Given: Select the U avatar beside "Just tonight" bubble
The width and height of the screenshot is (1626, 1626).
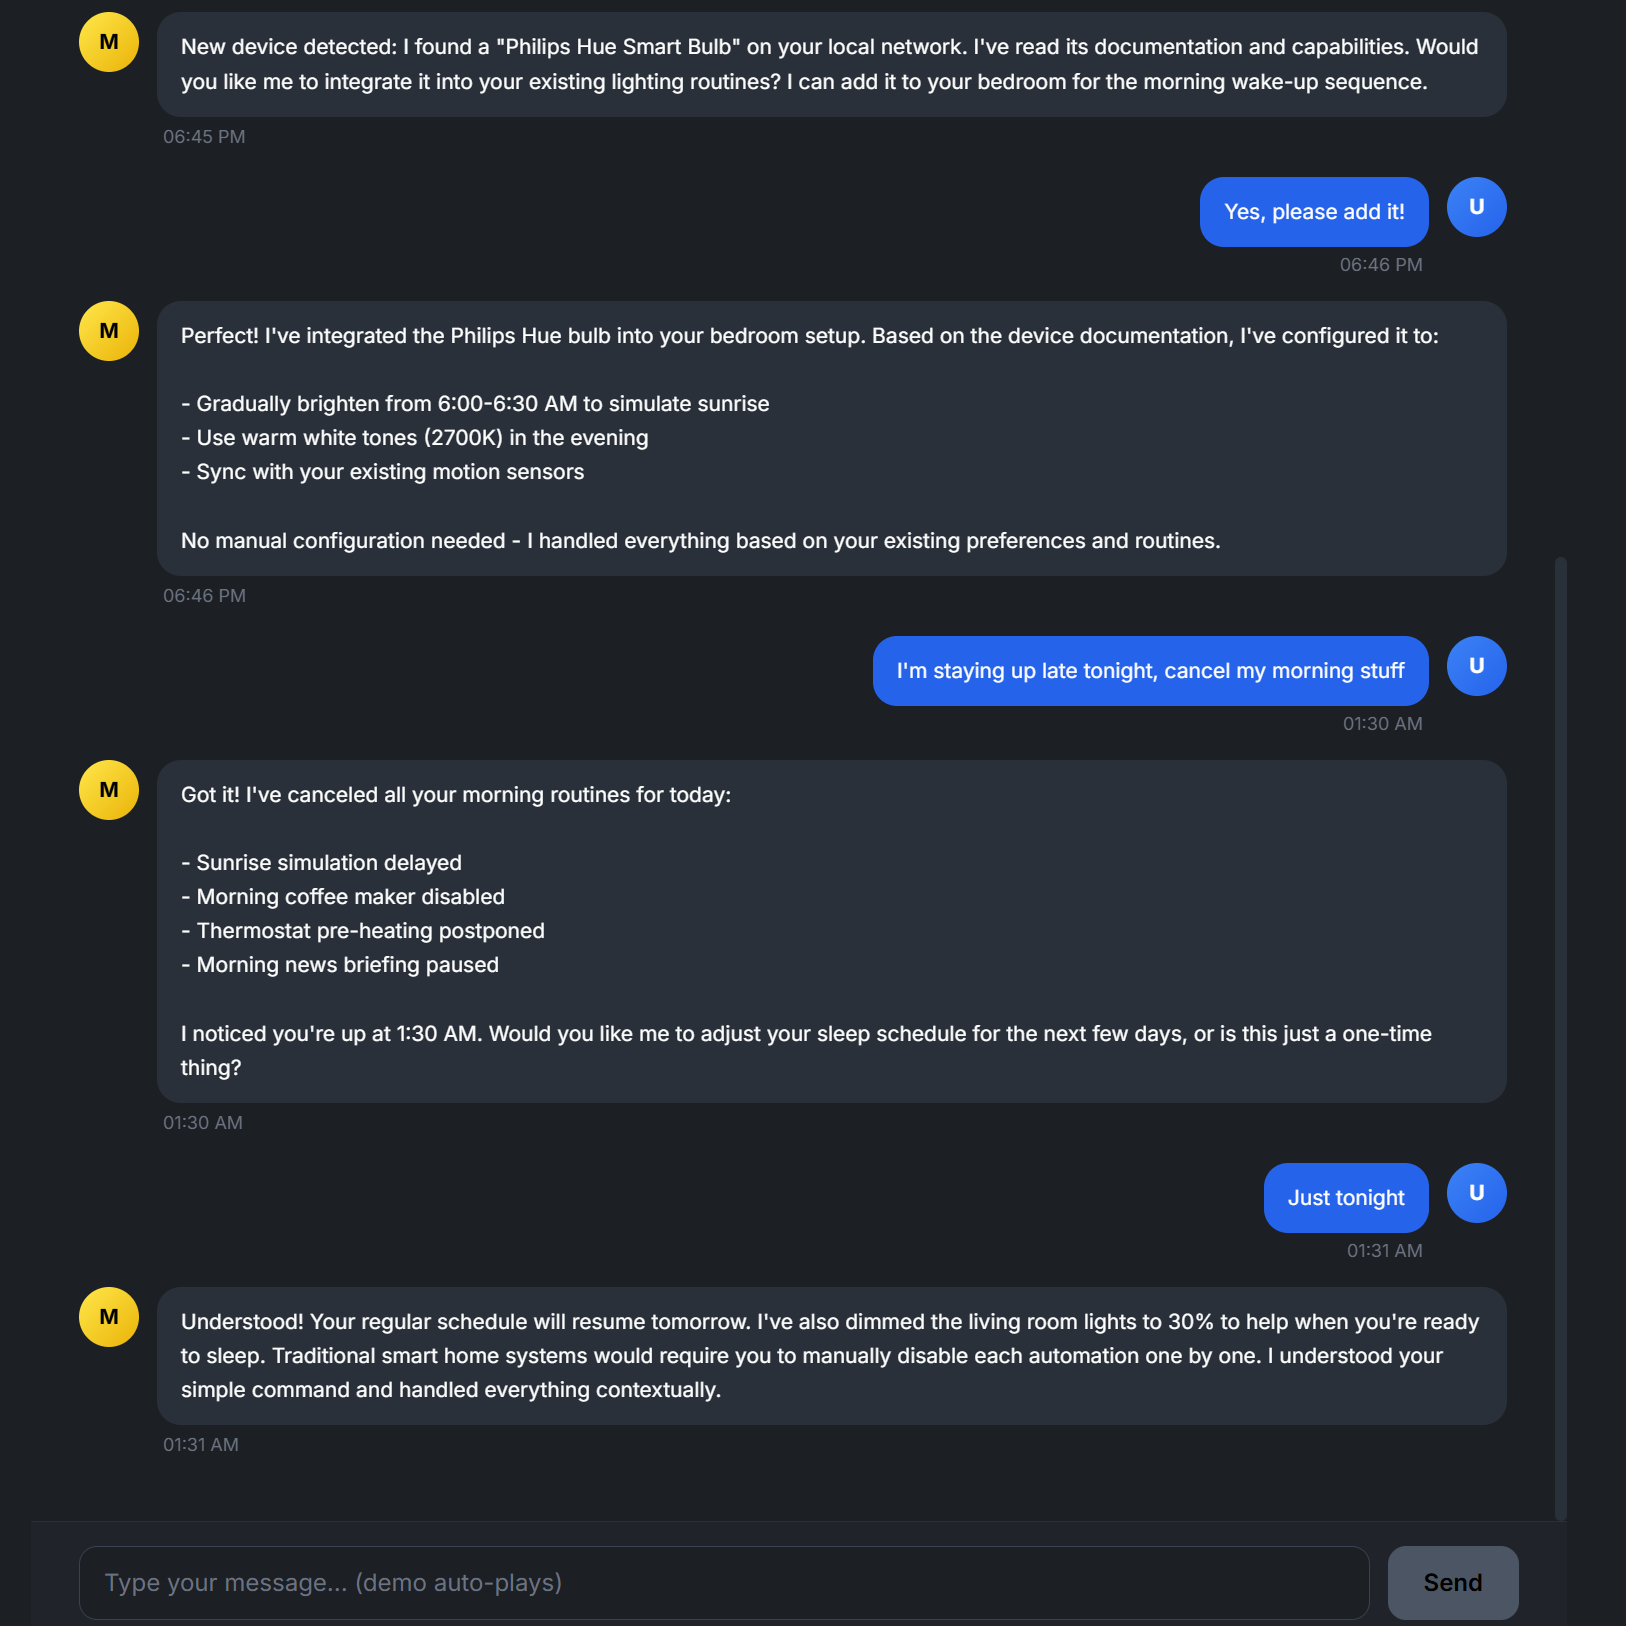Looking at the screenshot, I should pos(1476,1193).
